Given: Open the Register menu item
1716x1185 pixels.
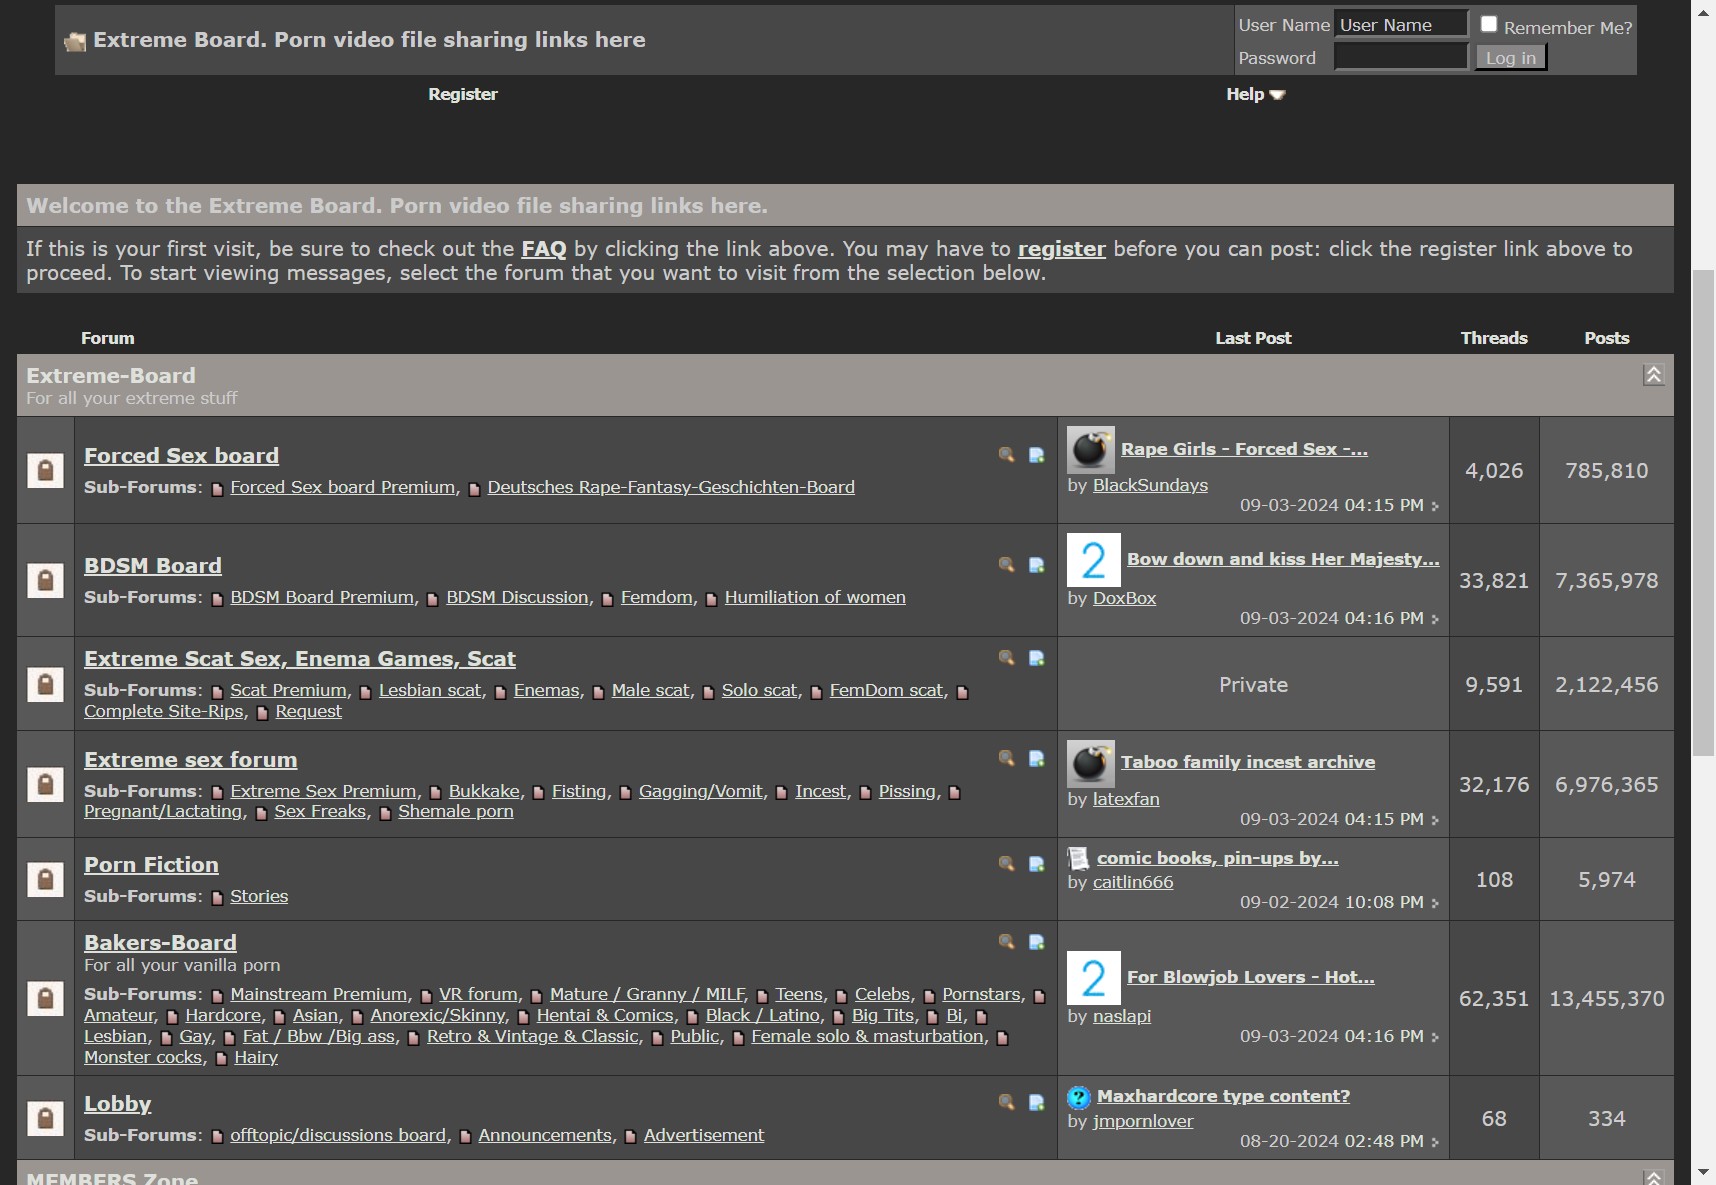Looking at the screenshot, I should (x=462, y=94).
